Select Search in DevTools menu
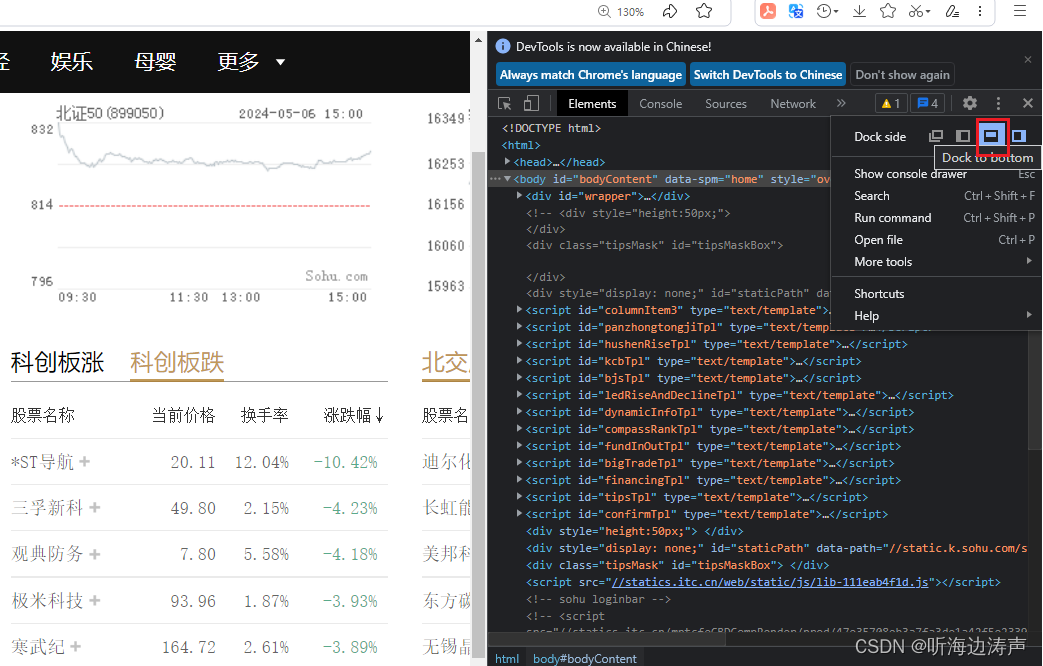Viewport: 1043px width, 666px height. (x=937, y=196)
